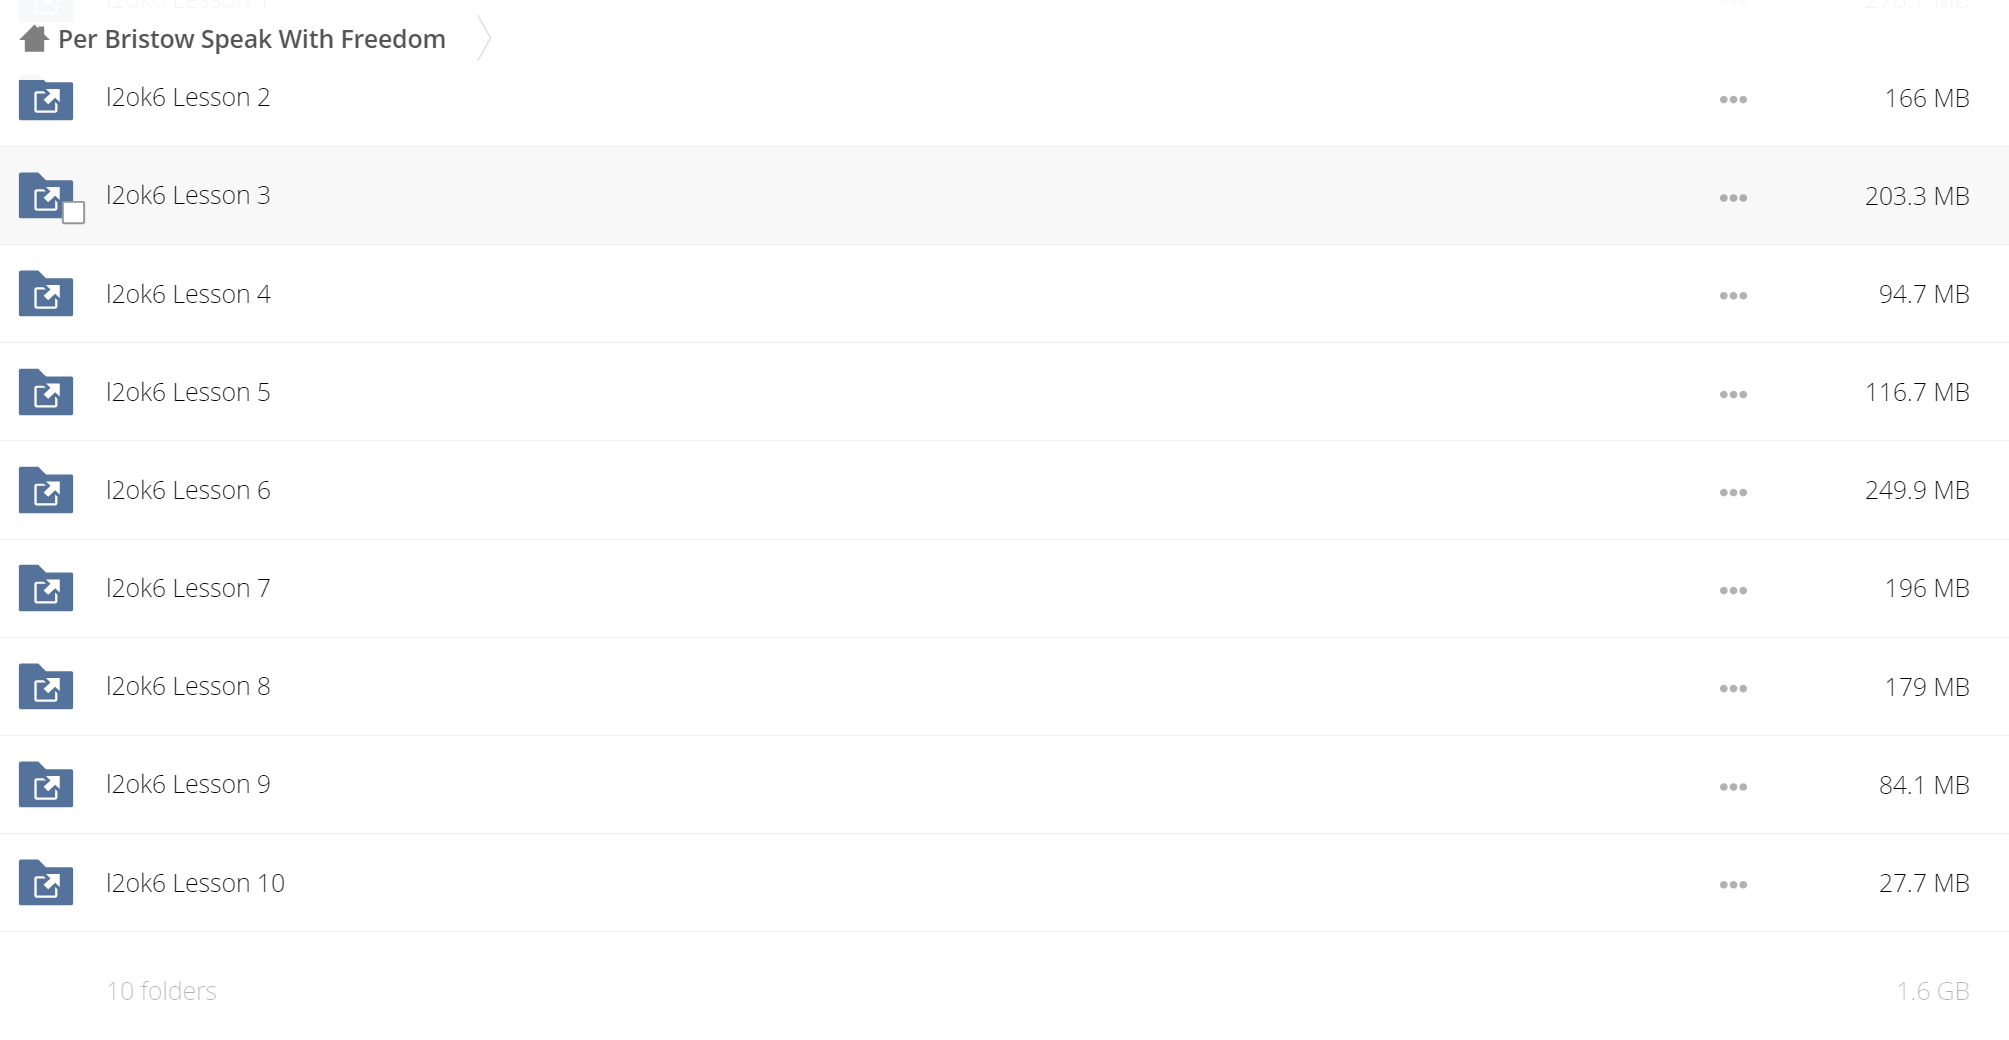2009x1040 pixels.
Task: Open the three-dot actions menu for Lesson 2
Action: point(1733,99)
